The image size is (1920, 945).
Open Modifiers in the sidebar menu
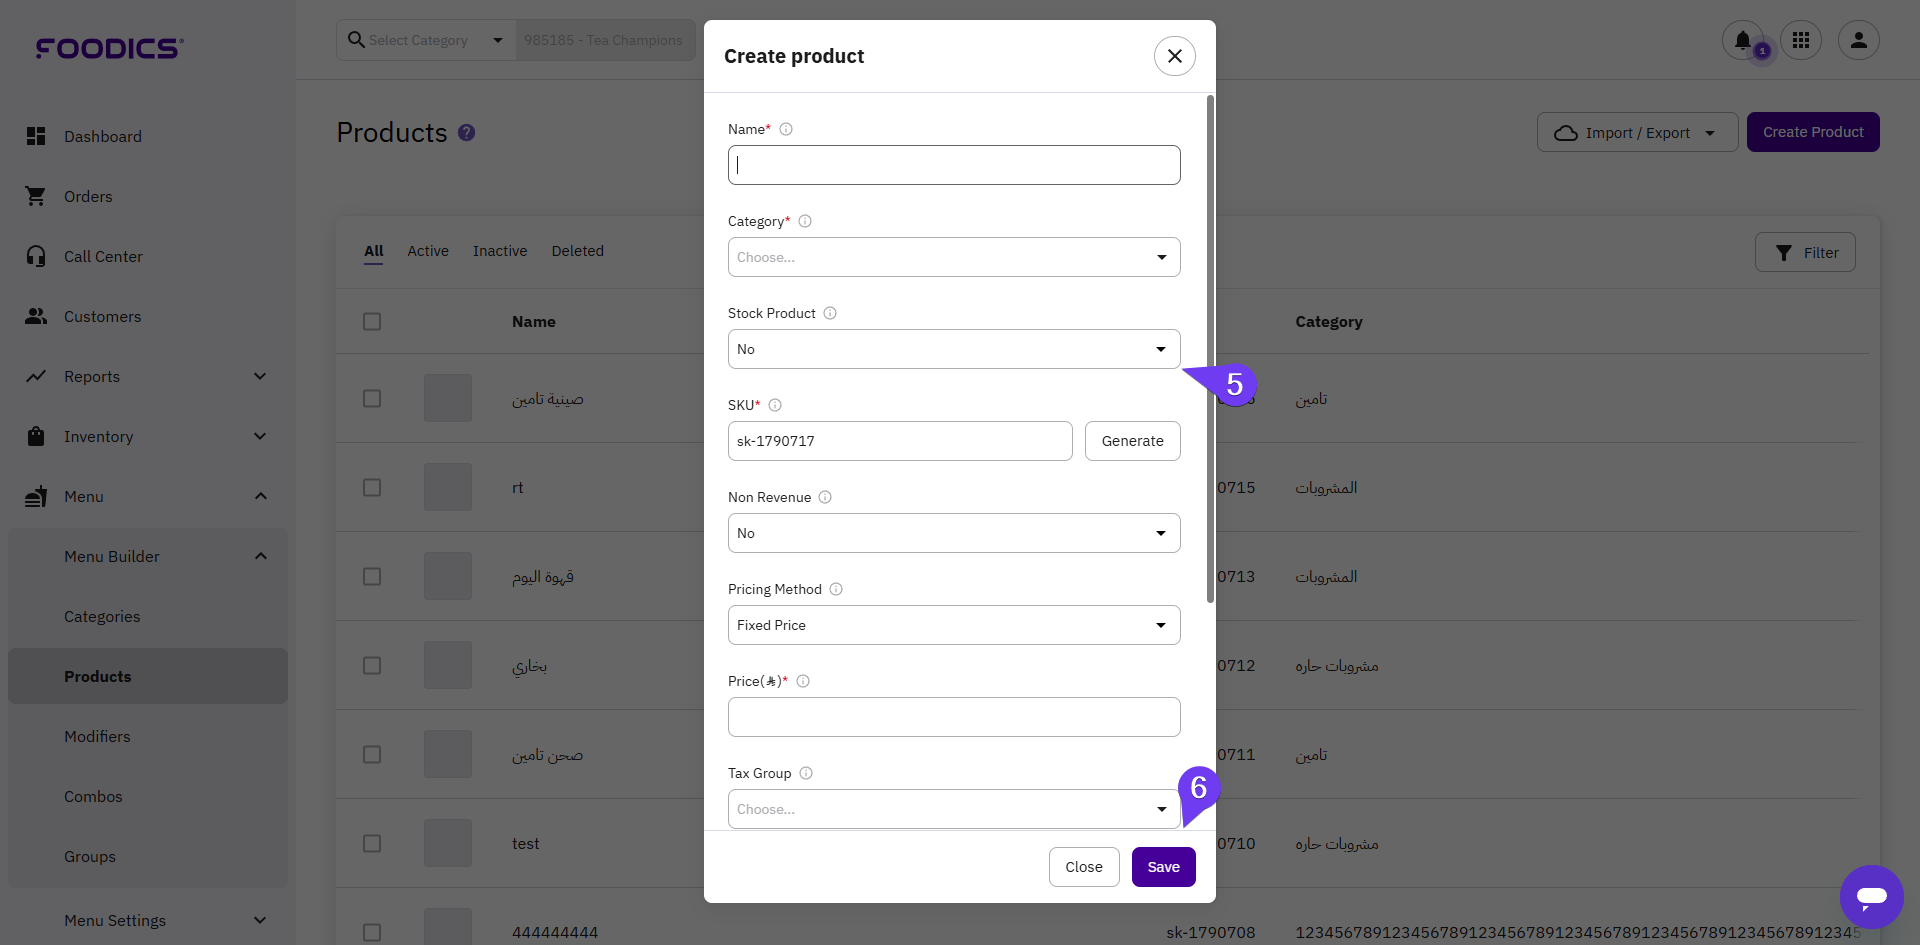97,737
